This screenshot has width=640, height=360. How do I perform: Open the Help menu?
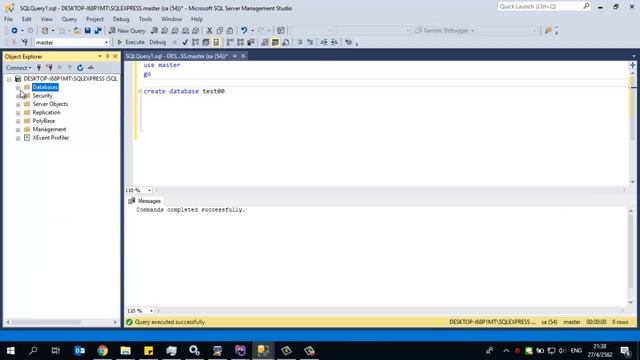[197, 19]
